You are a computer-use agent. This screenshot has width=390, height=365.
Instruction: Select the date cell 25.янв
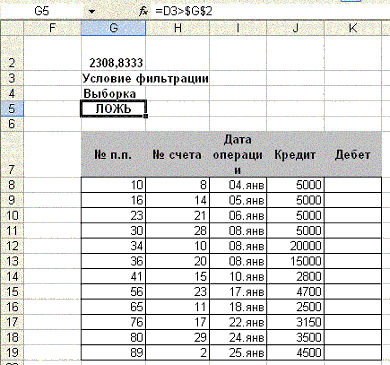238,353
